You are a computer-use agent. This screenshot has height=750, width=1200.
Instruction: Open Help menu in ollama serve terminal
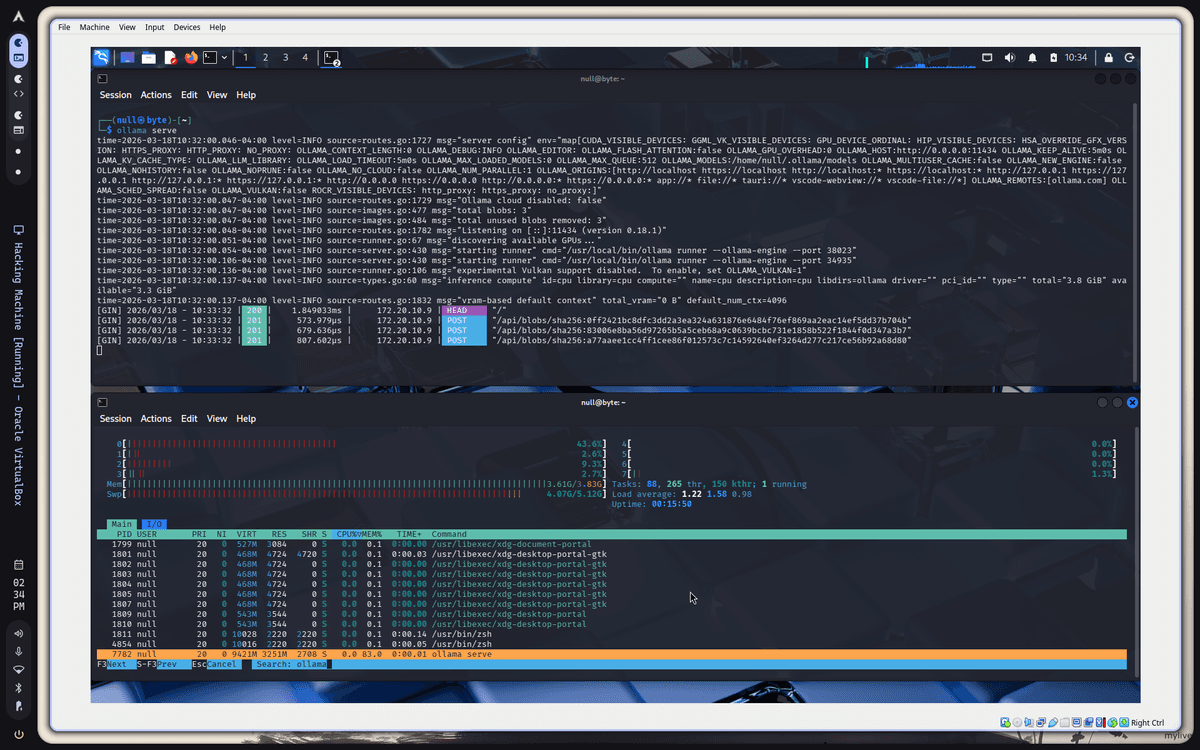click(x=246, y=95)
